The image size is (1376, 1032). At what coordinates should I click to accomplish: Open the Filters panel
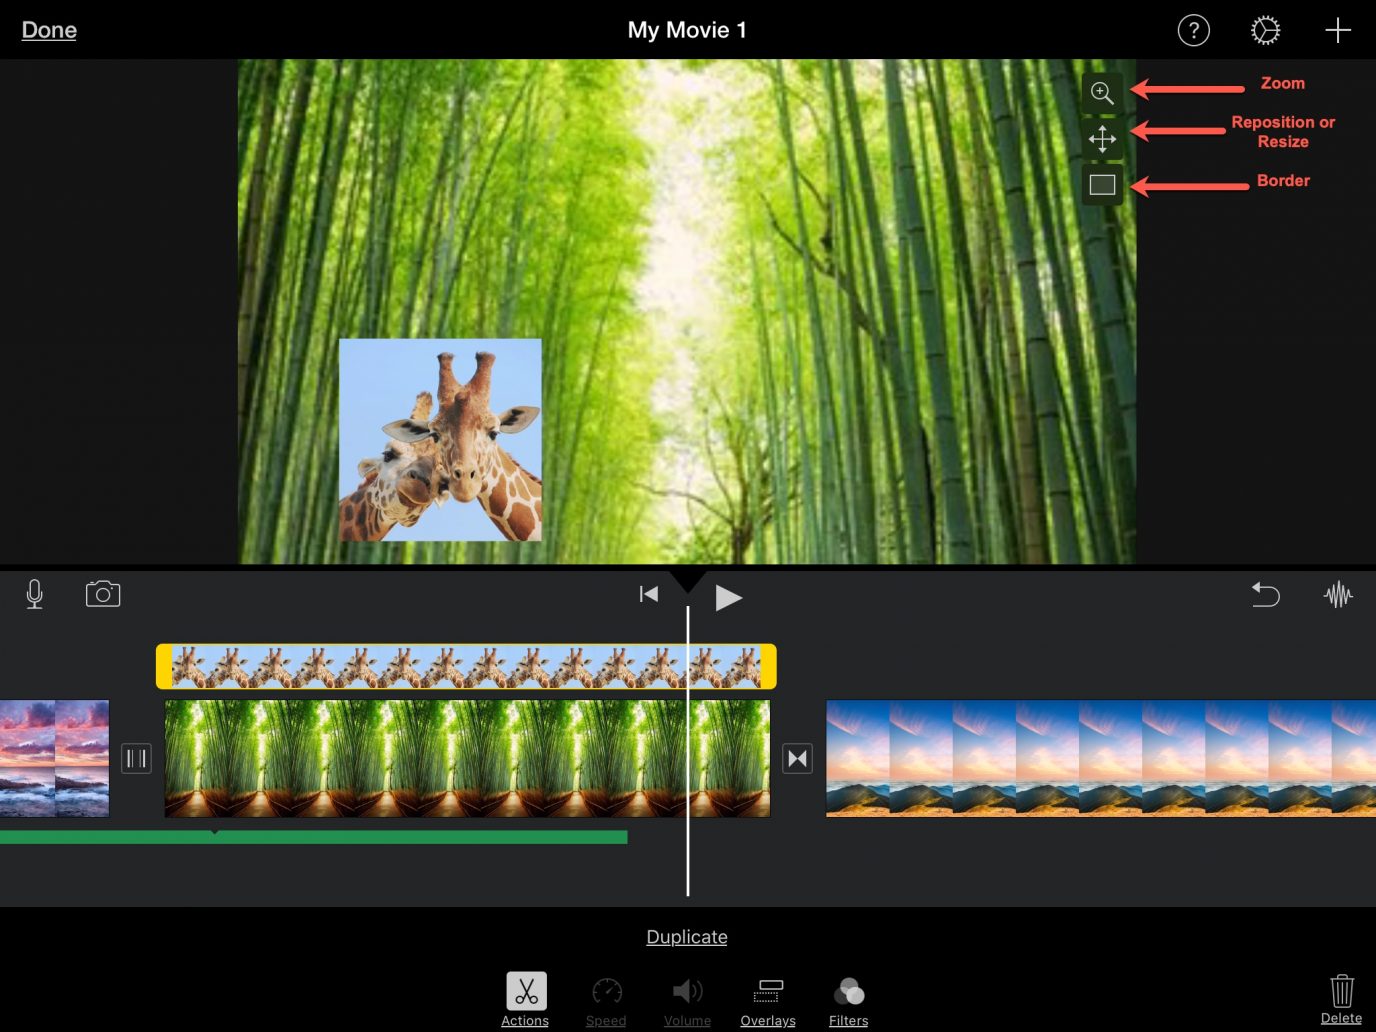(x=848, y=997)
